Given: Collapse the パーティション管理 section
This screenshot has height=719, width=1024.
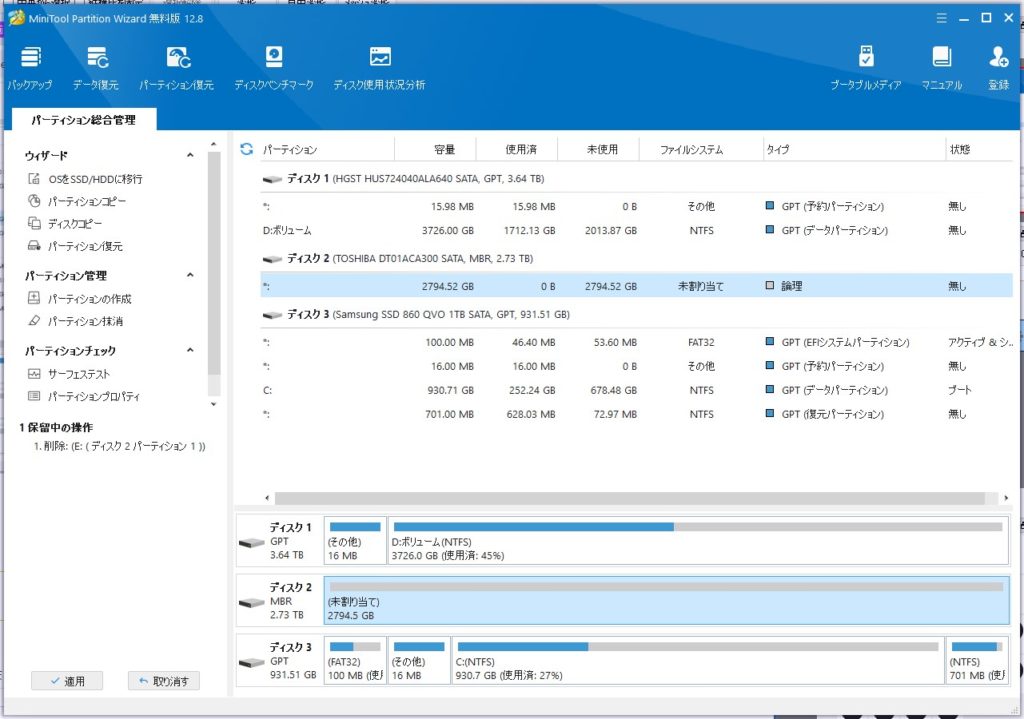Looking at the screenshot, I should (x=189, y=275).
